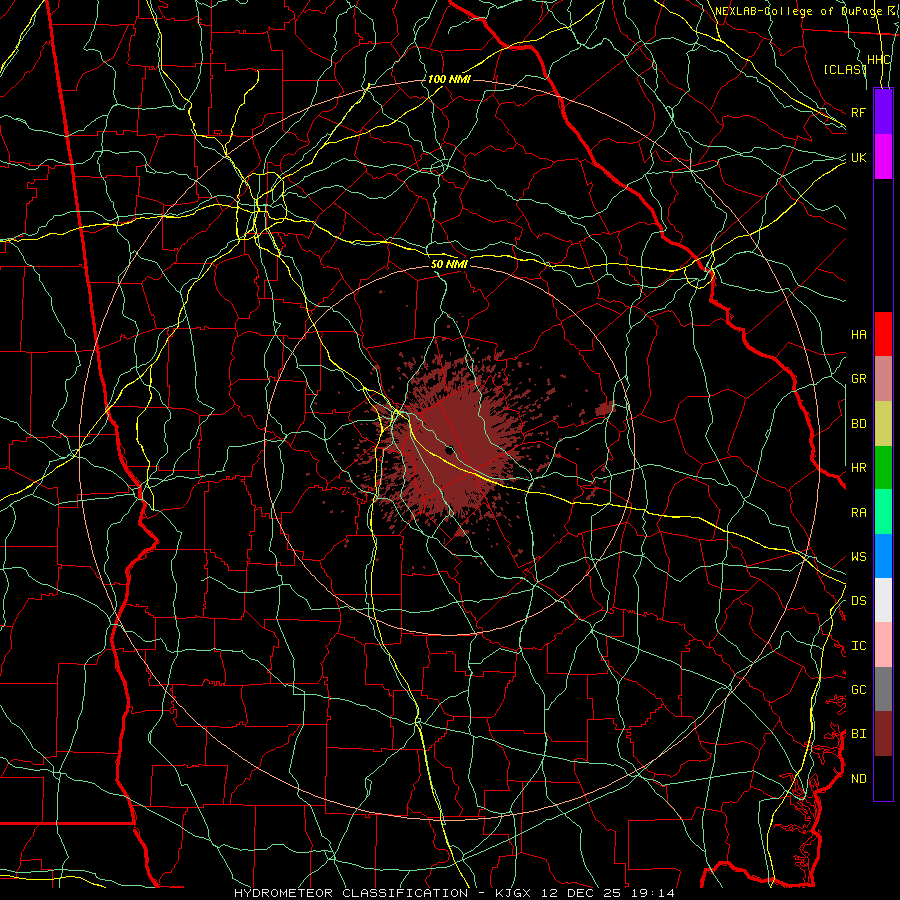900x900 pixels.
Task: Click the HHC product code label
Action: (878, 60)
